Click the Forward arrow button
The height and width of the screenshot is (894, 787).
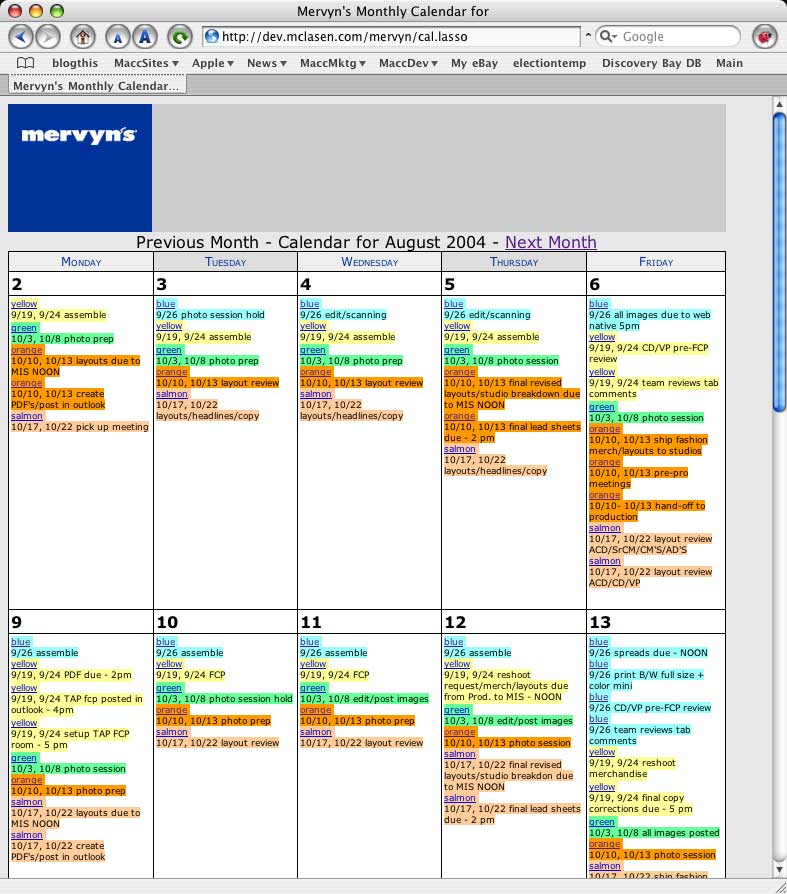pos(48,37)
